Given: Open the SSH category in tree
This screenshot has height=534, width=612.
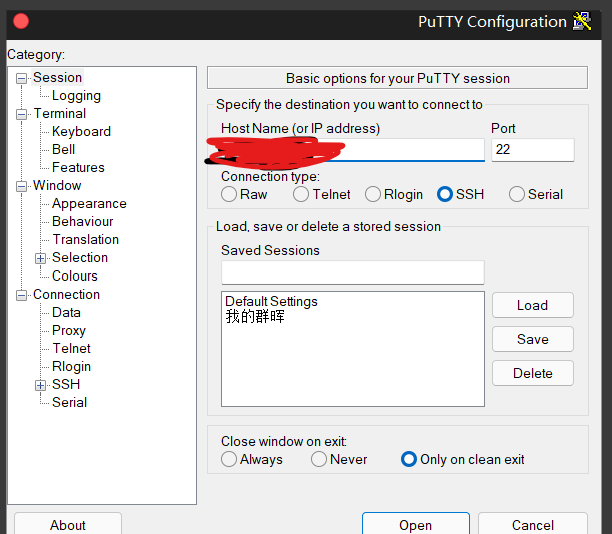Looking at the screenshot, I should (x=66, y=384).
